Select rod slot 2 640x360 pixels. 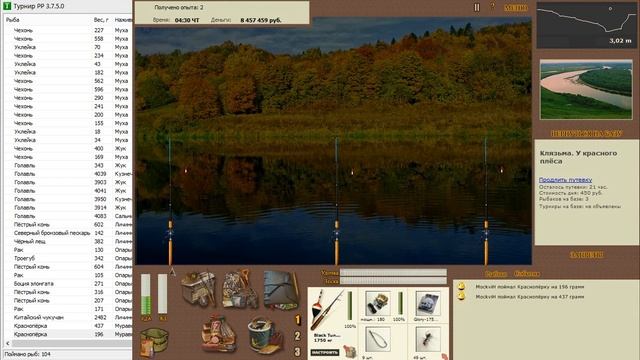point(298,336)
